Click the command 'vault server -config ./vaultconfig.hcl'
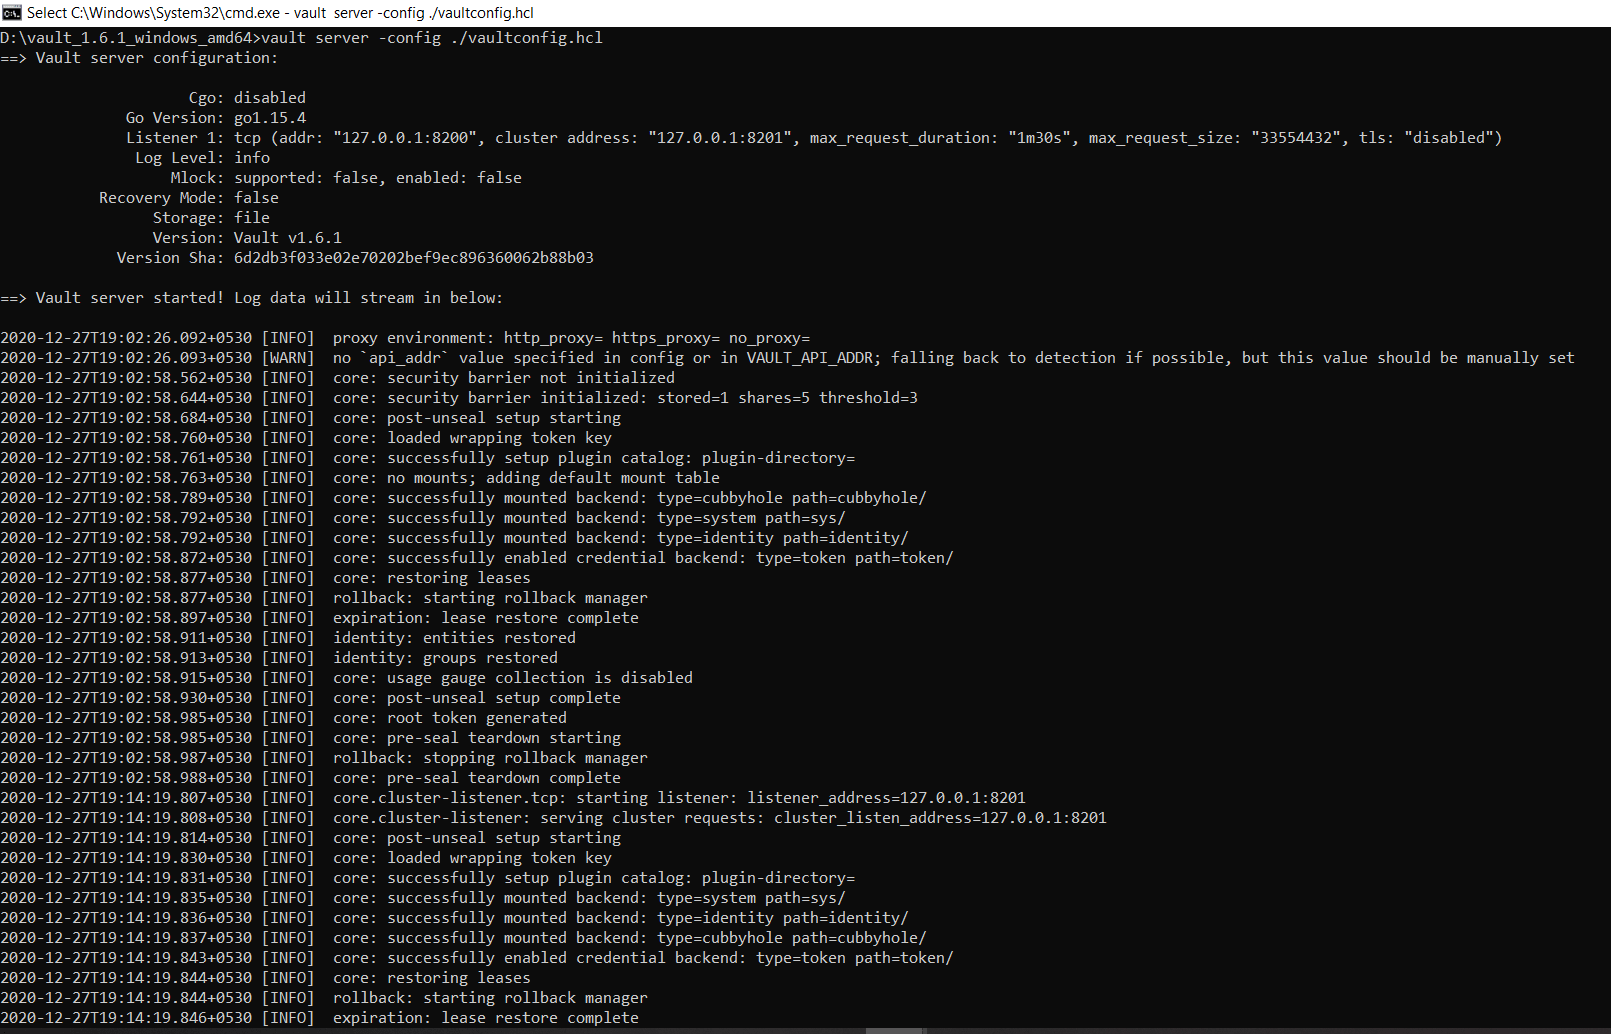The width and height of the screenshot is (1611, 1034). tap(432, 38)
